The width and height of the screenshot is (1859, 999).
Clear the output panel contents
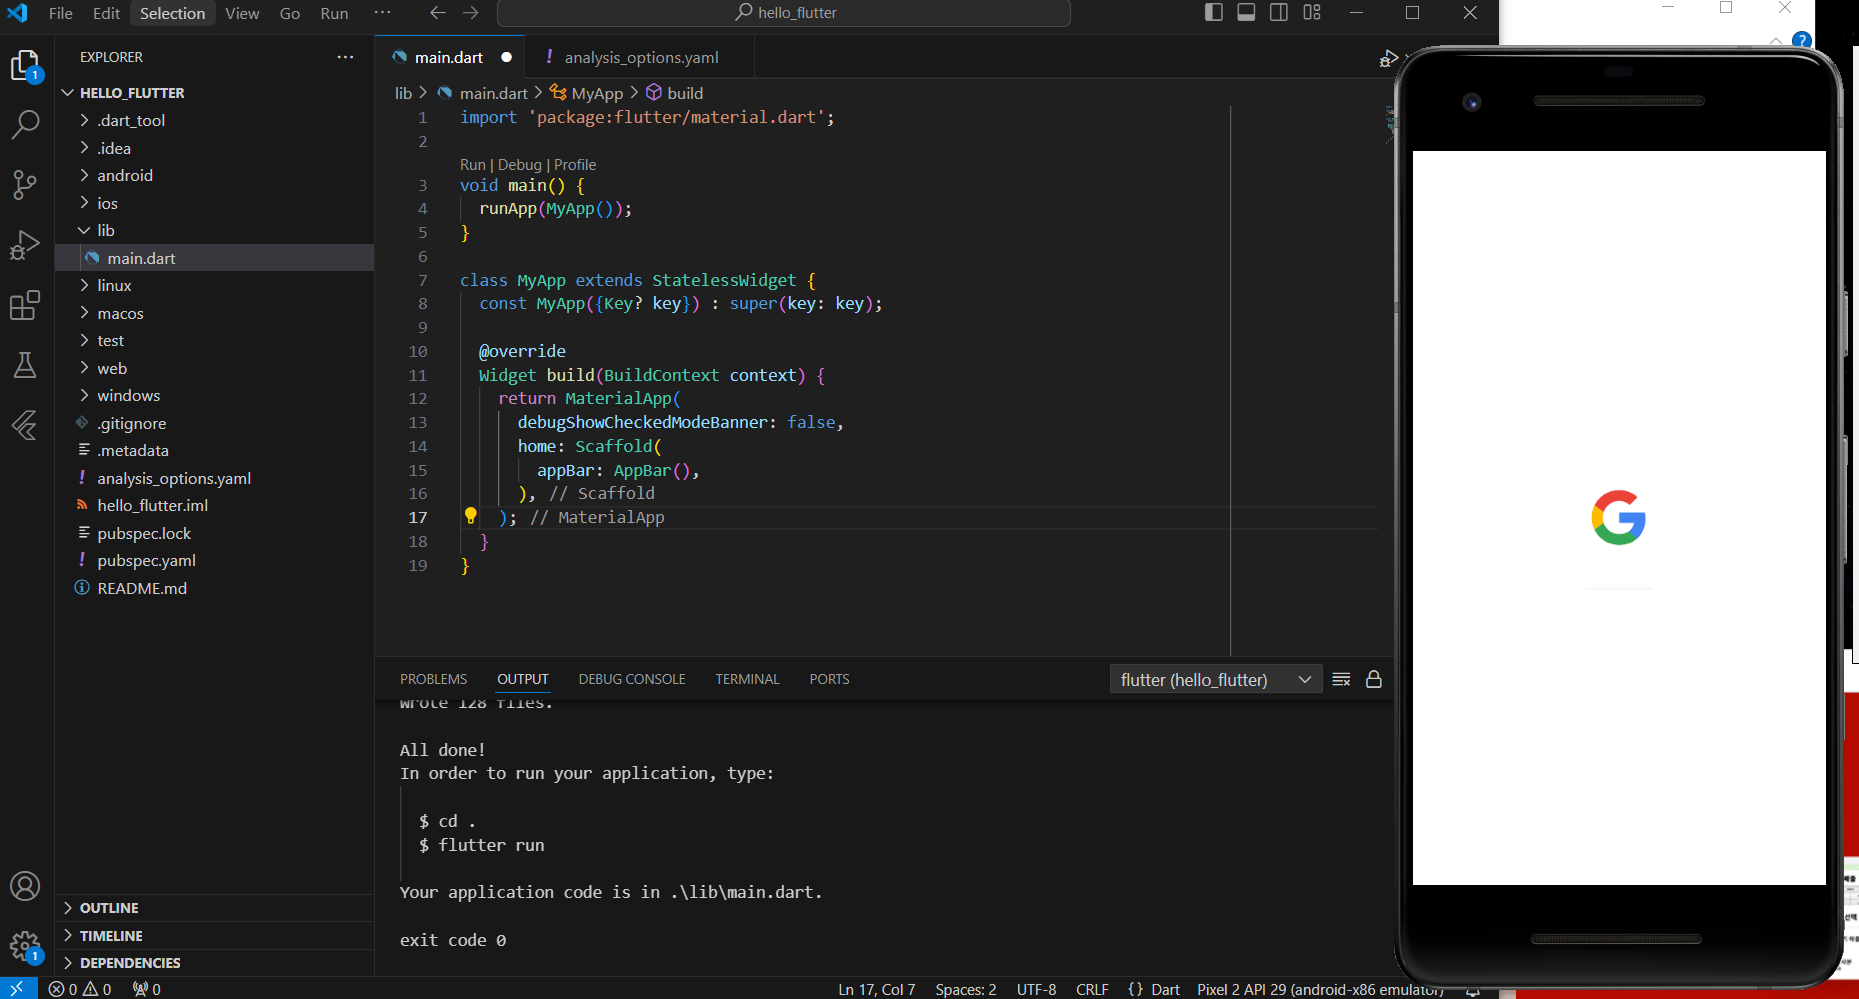pos(1341,679)
